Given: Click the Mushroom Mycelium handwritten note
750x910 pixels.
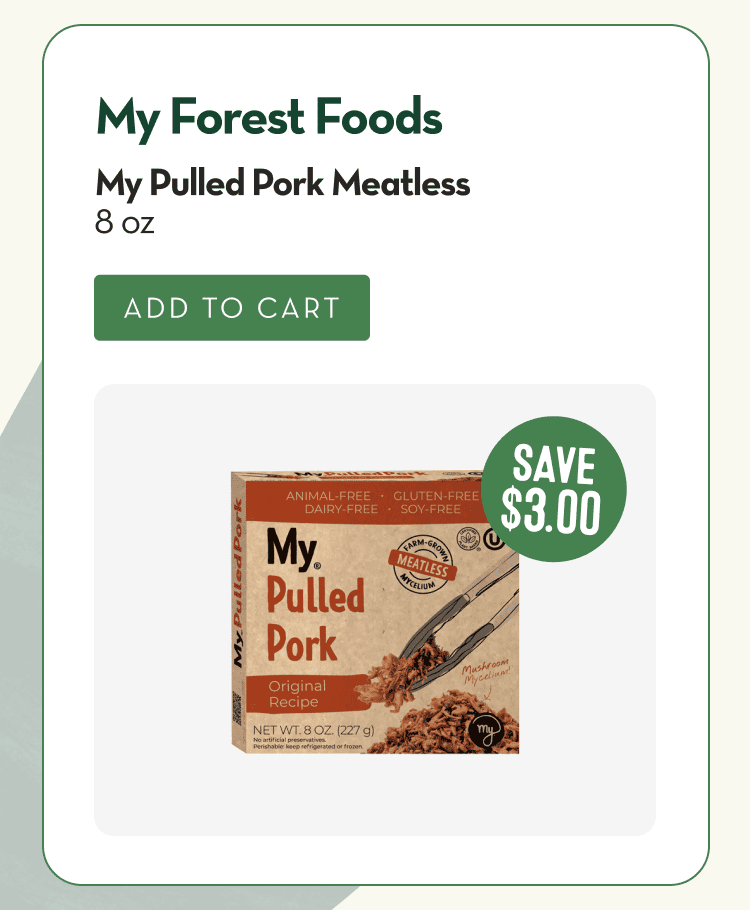Looking at the screenshot, I should 487,673.
